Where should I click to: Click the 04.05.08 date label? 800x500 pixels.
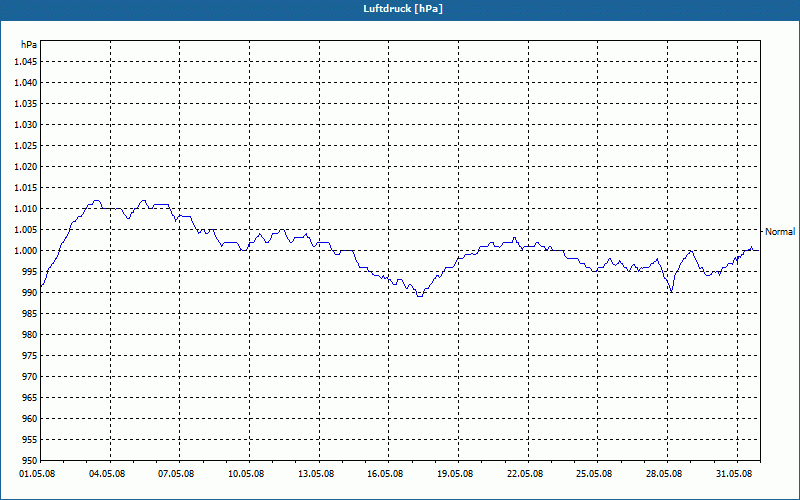[107, 473]
